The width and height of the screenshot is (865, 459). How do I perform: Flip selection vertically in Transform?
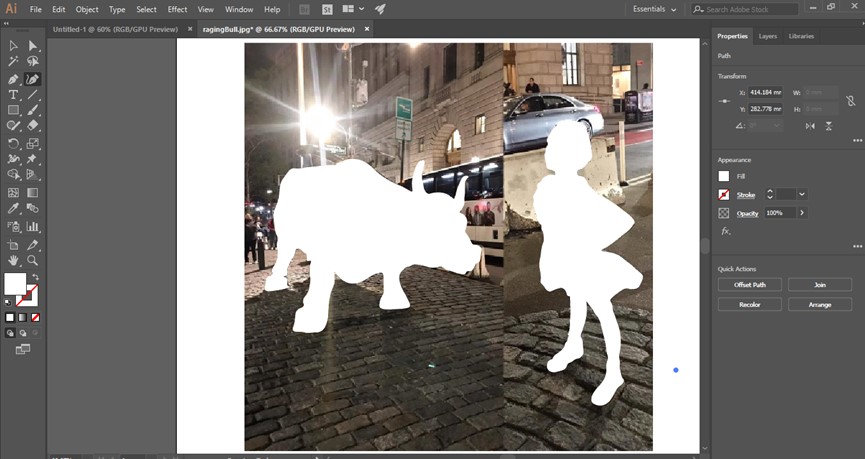pos(829,126)
